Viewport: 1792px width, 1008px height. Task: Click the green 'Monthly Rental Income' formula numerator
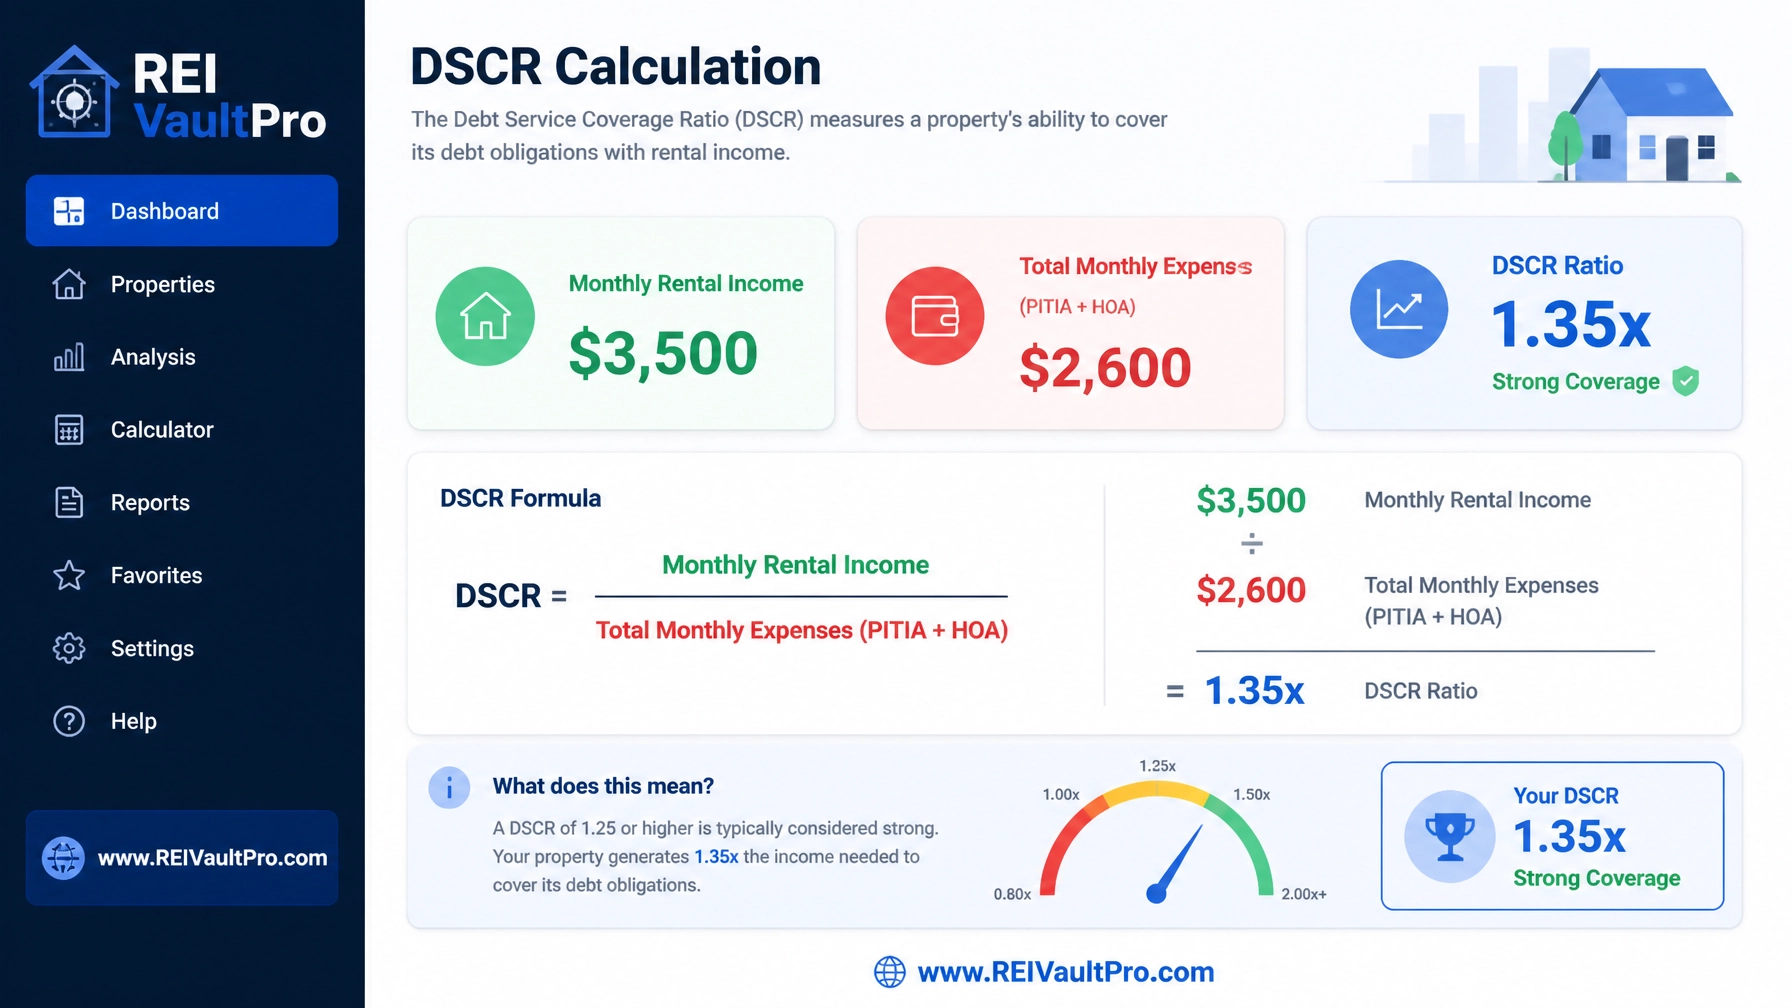coord(796,565)
